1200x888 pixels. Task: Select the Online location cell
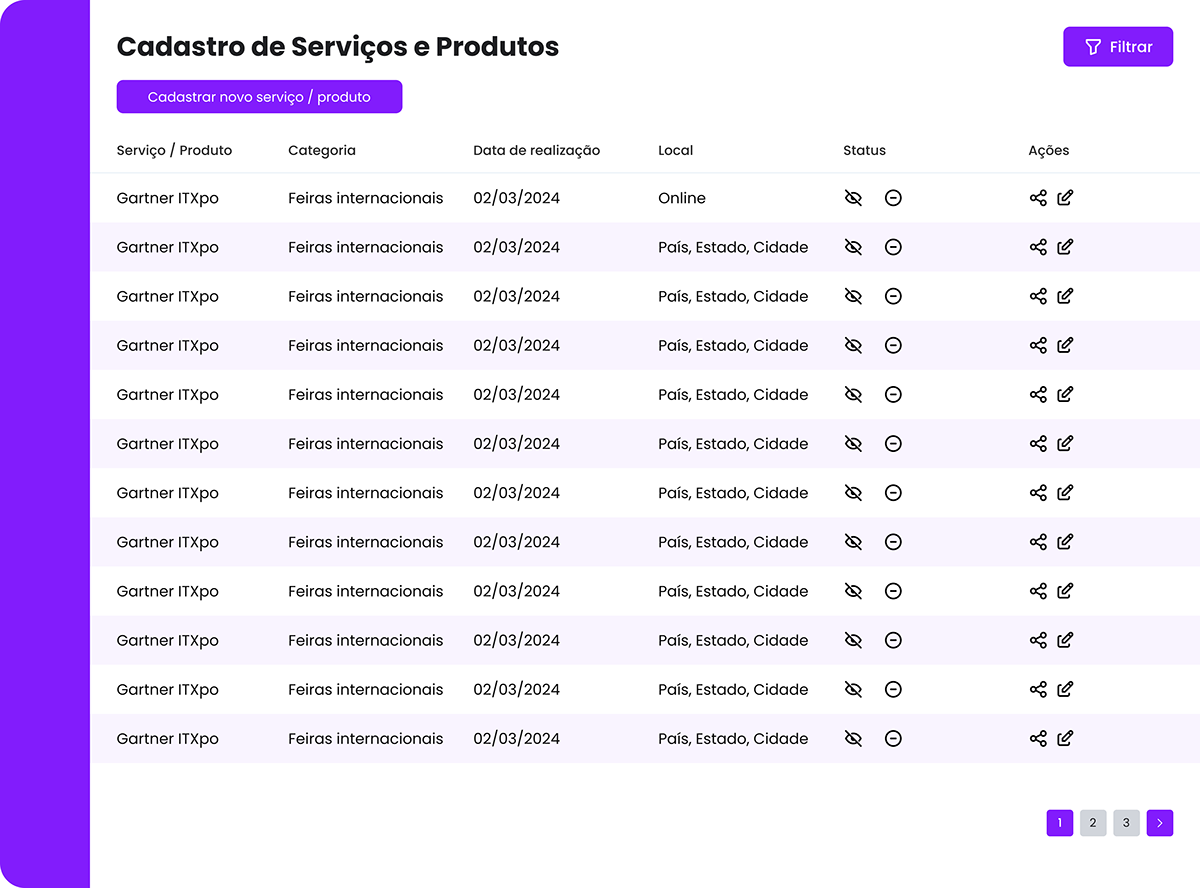pyautogui.click(x=682, y=198)
